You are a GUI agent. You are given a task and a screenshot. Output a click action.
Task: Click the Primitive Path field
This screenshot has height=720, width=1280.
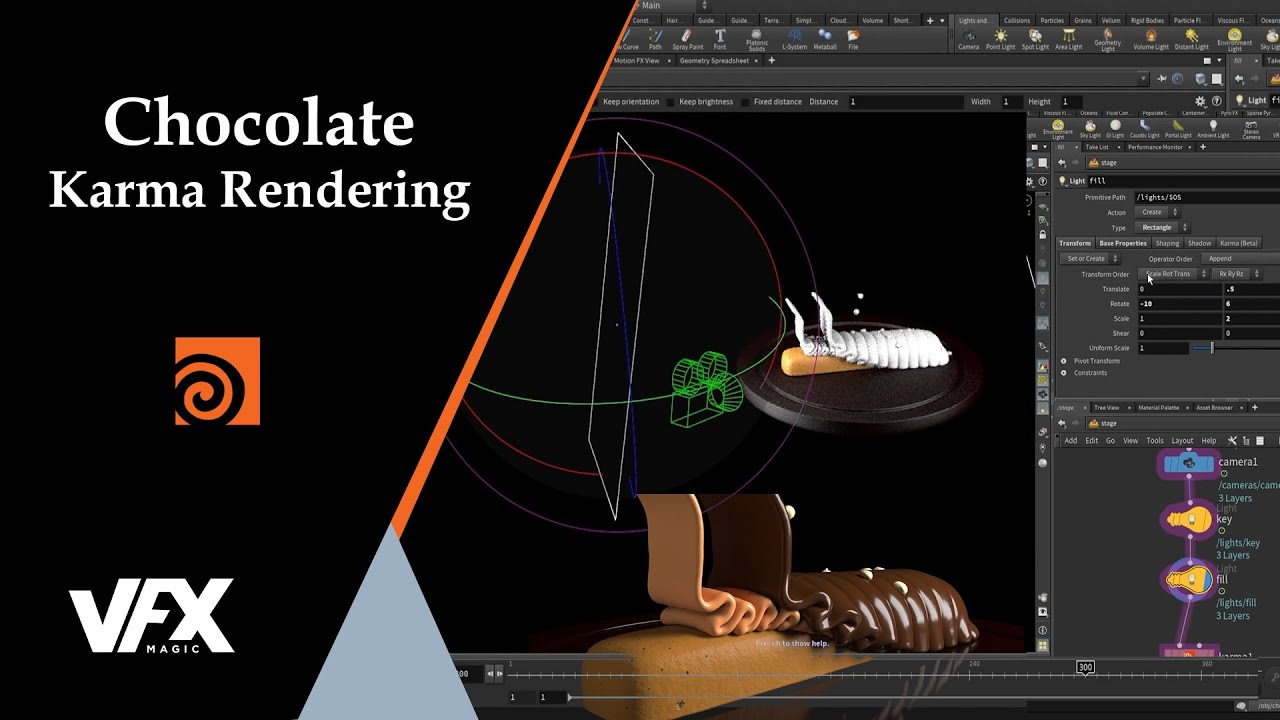pos(1207,197)
